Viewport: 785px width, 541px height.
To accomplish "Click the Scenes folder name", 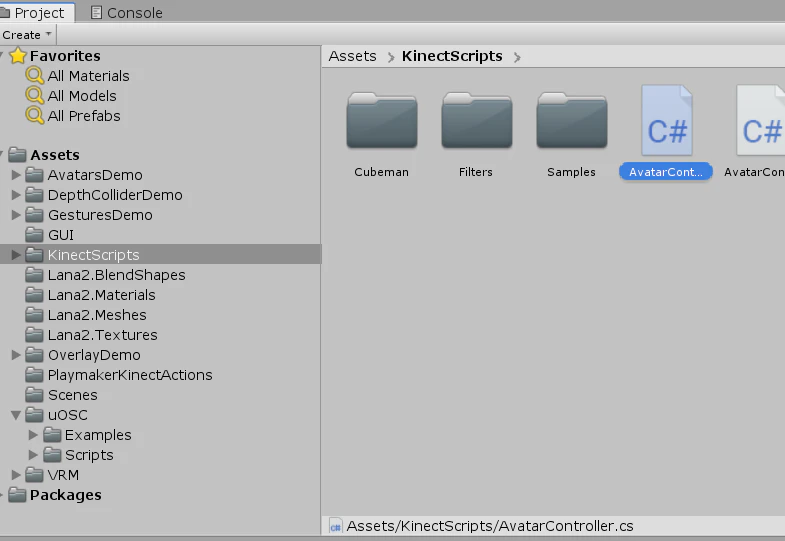I will click(73, 395).
